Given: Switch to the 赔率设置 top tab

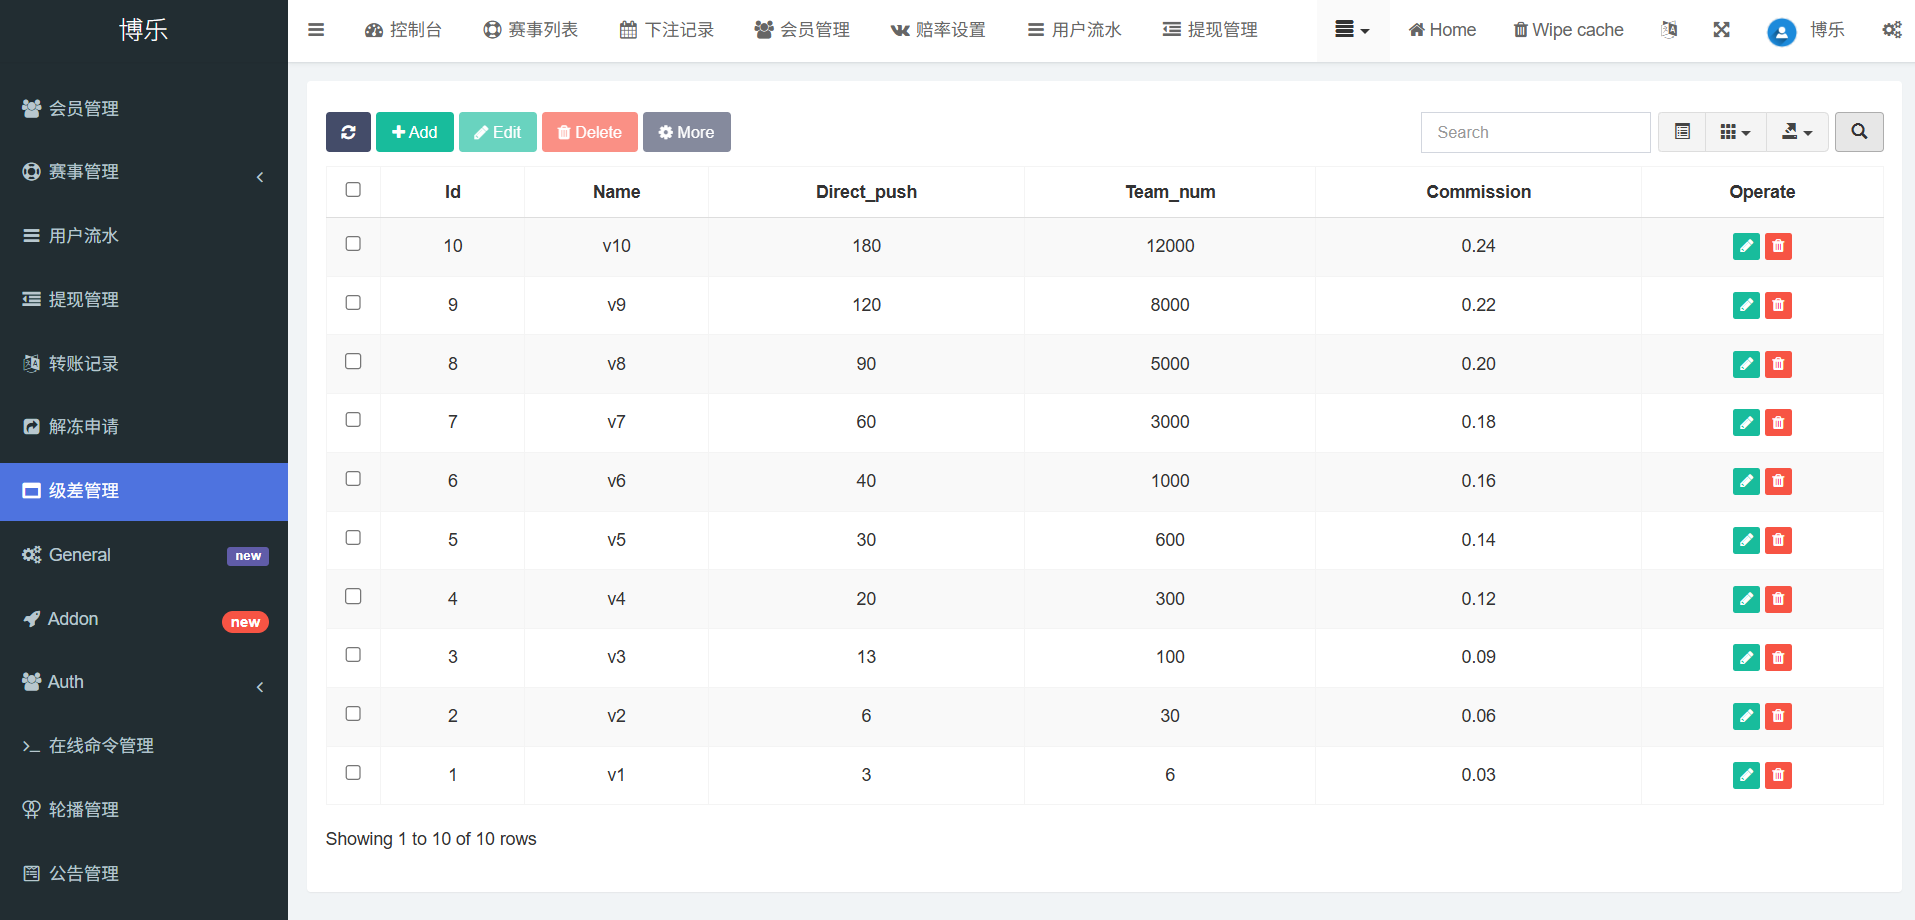Looking at the screenshot, I should coord(938,30).
